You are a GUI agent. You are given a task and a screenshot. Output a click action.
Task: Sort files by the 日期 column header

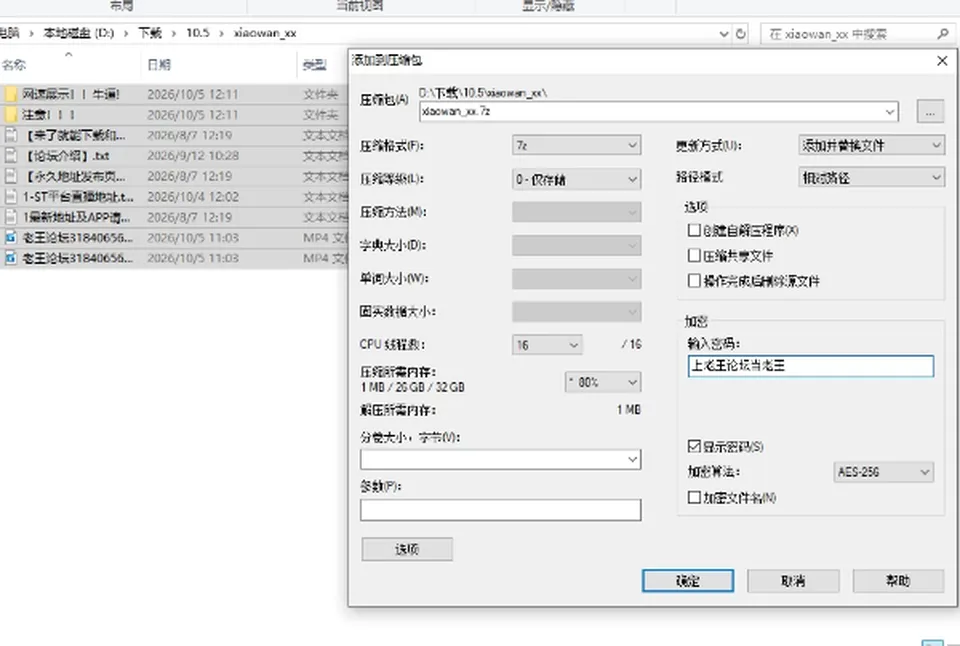pyautogui.click(x=159, y=65)
